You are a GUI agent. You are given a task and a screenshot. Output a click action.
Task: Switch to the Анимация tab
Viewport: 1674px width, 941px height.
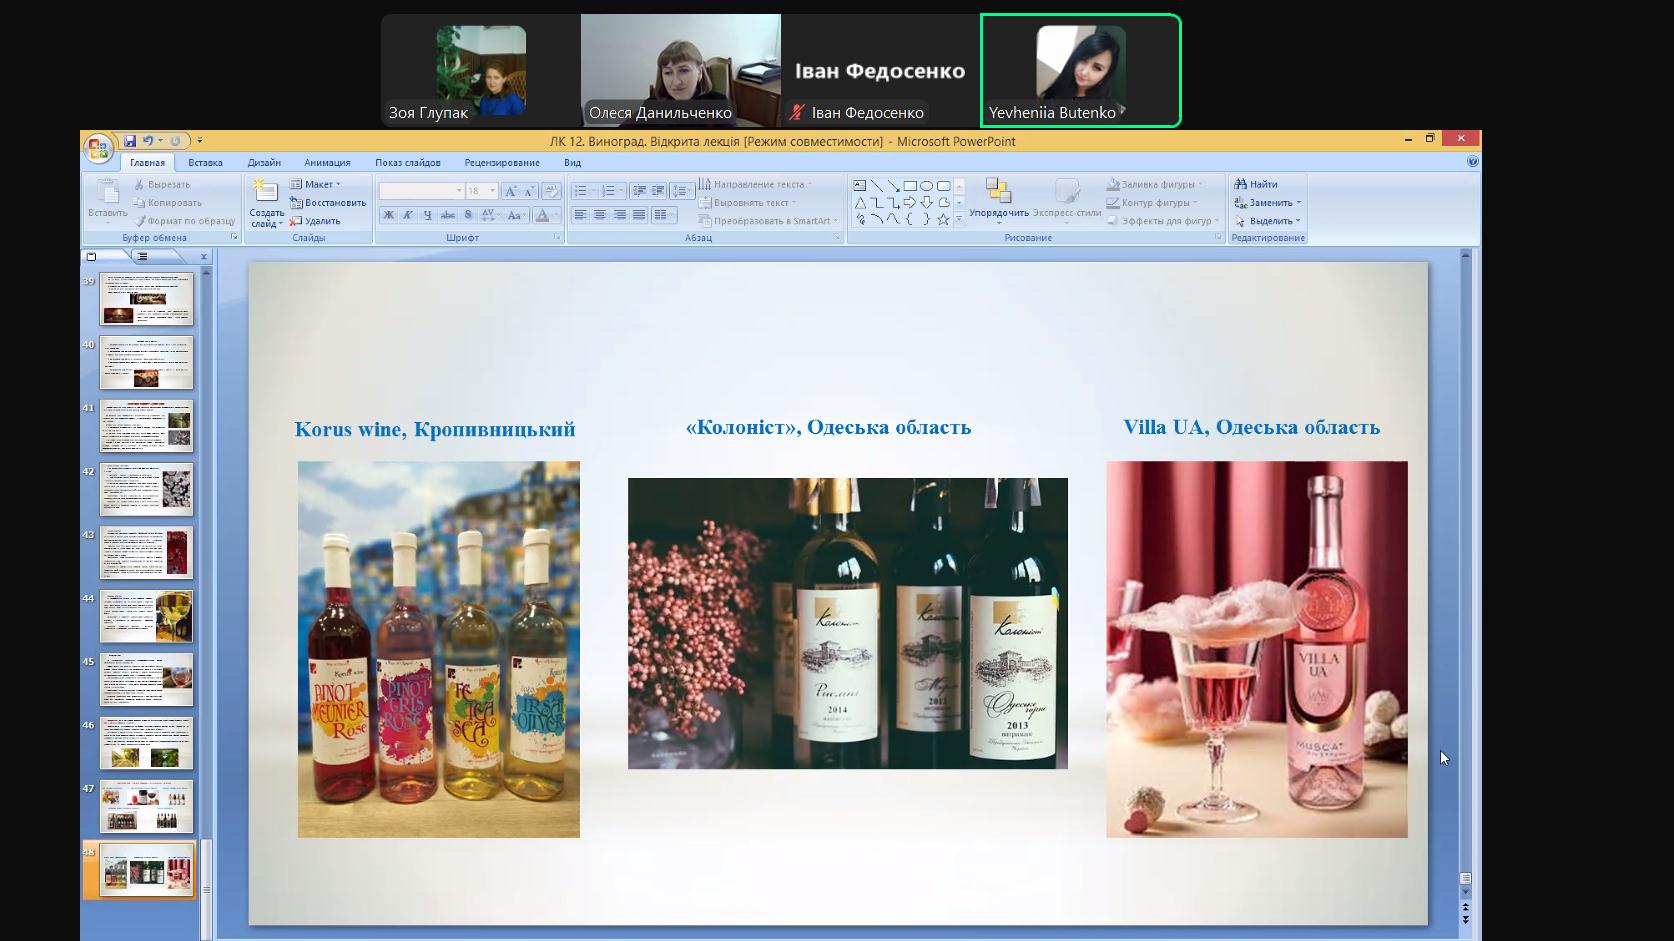pos(327,162)
